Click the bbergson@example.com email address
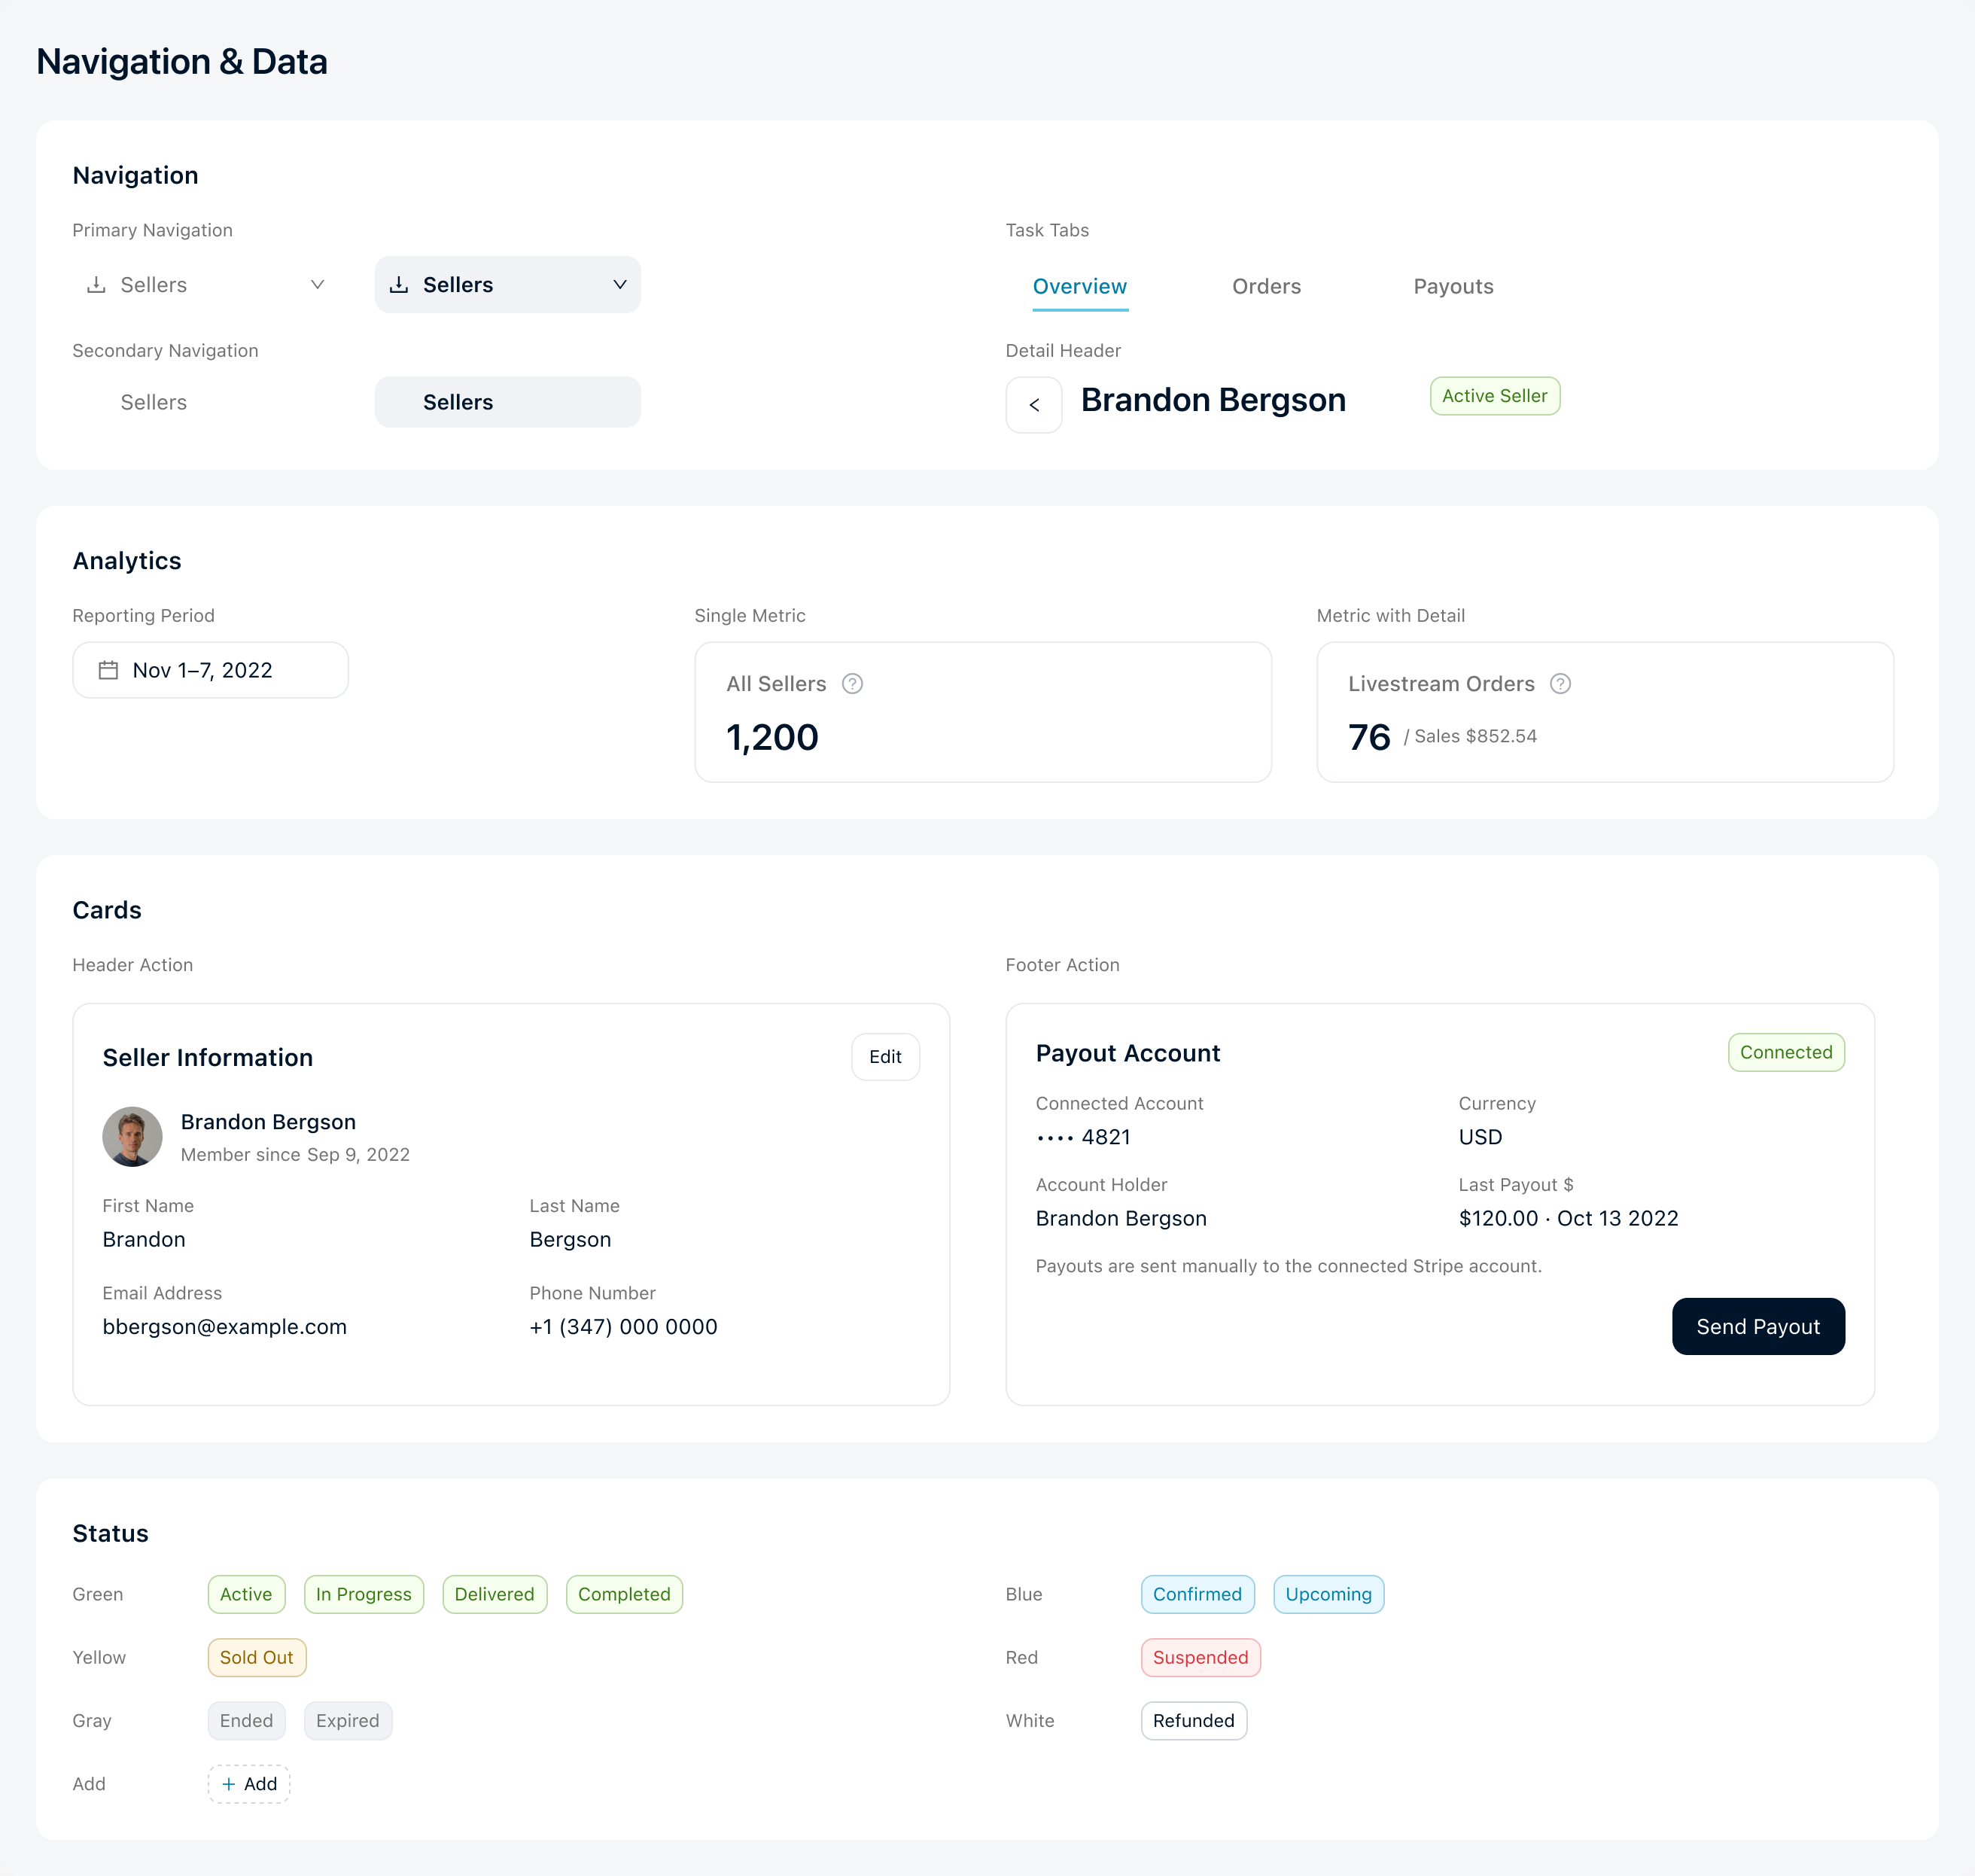The image size is (1975, 1876). coord(225,1326)
